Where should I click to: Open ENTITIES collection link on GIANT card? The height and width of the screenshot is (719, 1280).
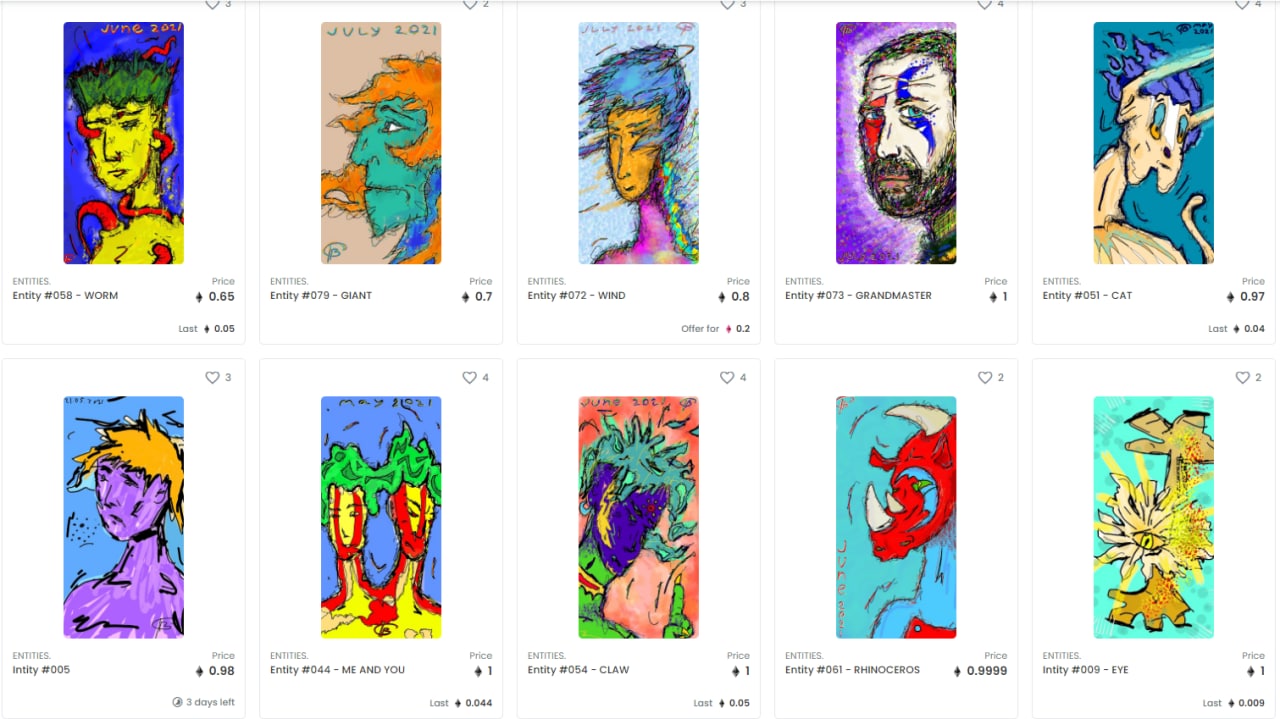pos(289,281)
